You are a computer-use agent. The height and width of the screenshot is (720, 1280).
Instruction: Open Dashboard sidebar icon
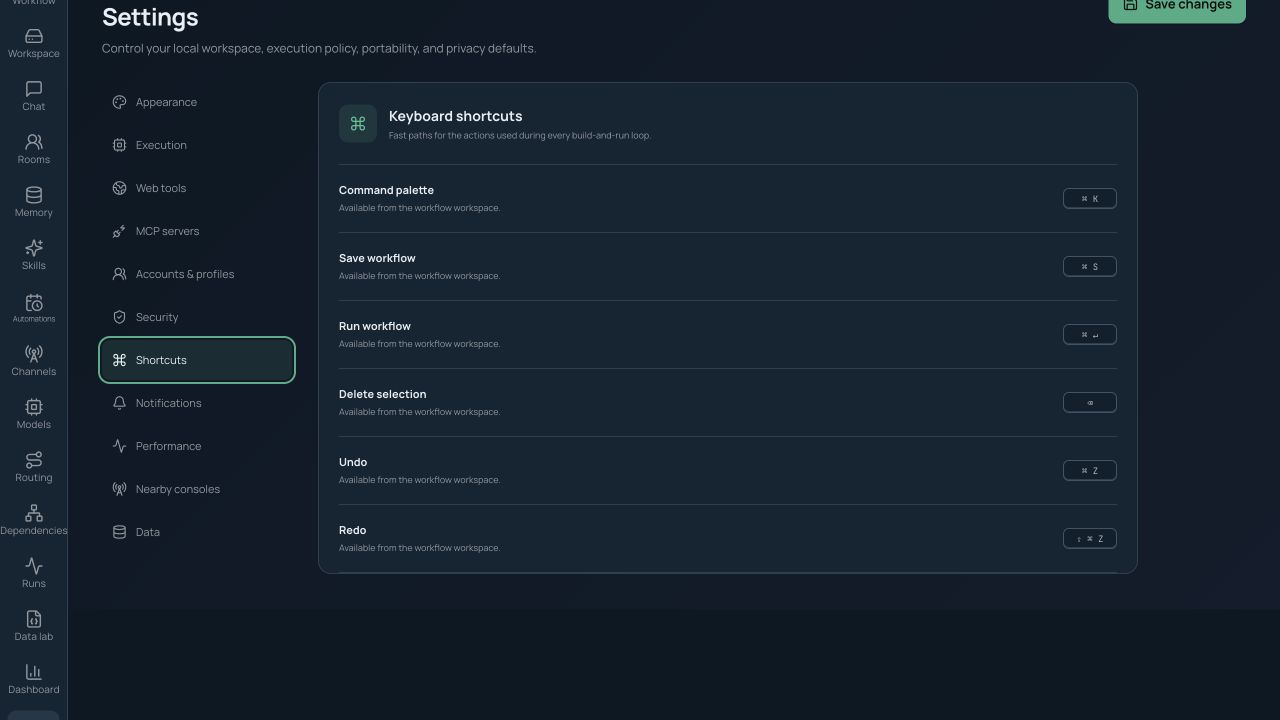coord(33,680)
